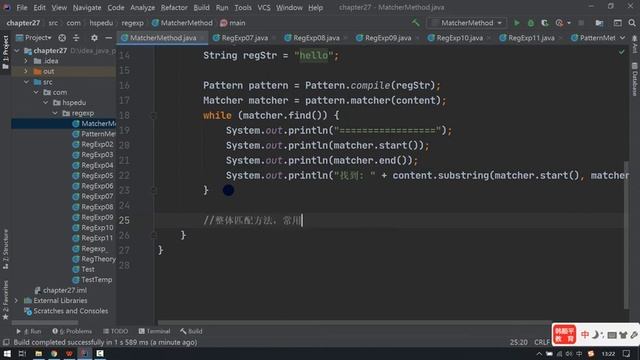Screen dimensions: 640x360
Task: Open dropdown arrow next to profiler icon
Action: (x=569, y=23)
